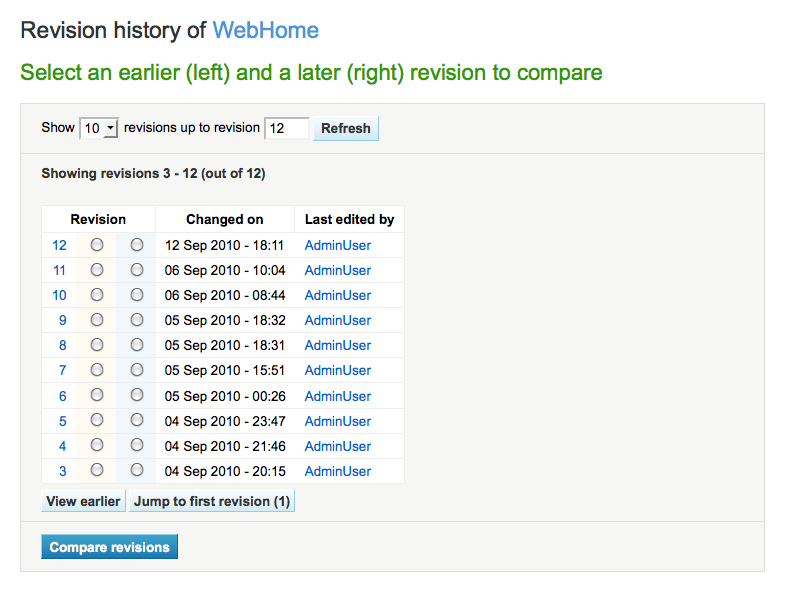This screenshot has width=785, height=592.
Task: Select left radio button for revision 12
Action: 96,245
